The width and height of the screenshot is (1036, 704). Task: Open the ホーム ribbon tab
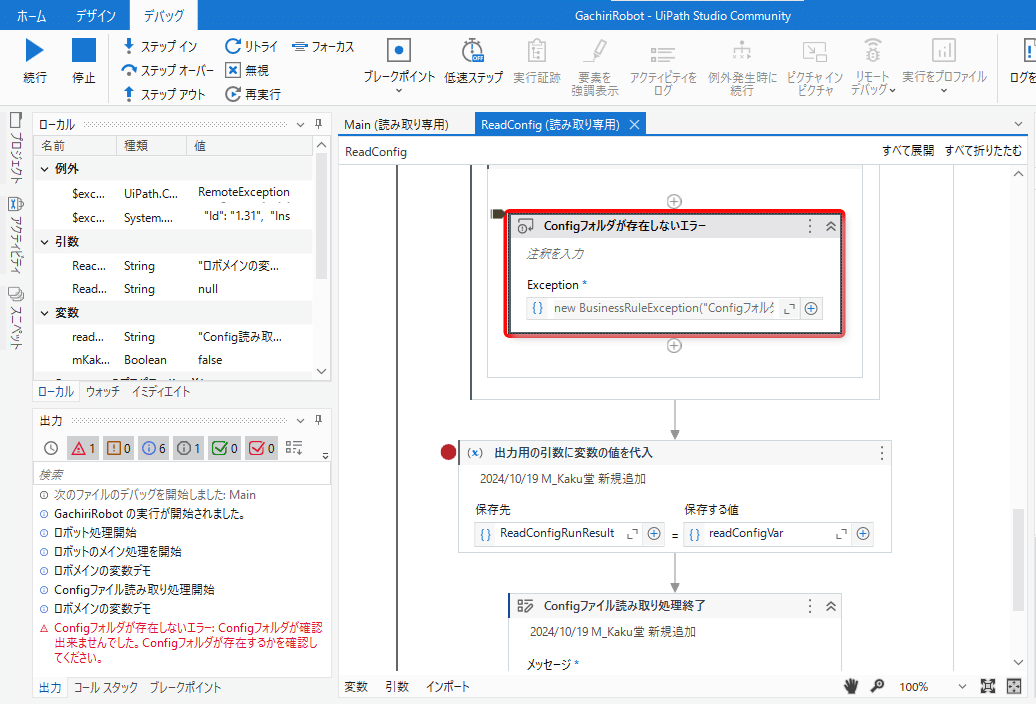(x=31, y=15)
